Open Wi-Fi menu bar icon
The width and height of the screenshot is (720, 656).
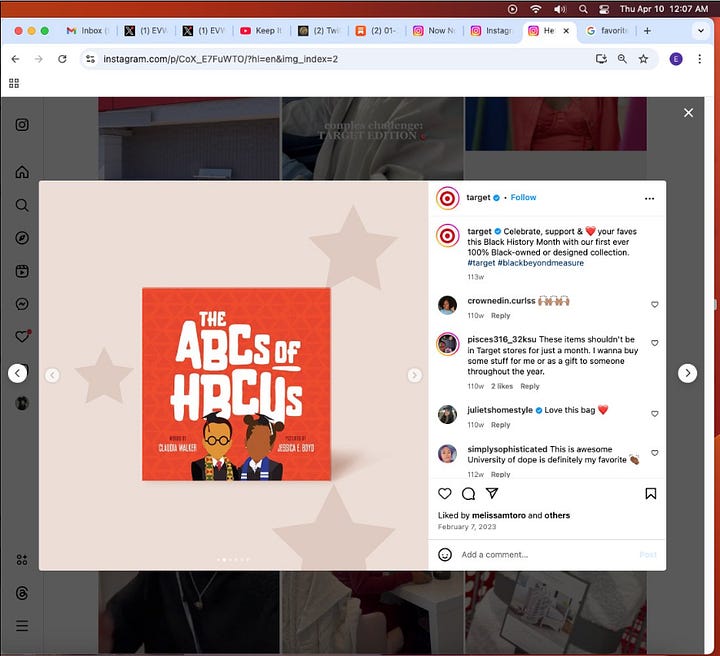(x=535, y=9)
